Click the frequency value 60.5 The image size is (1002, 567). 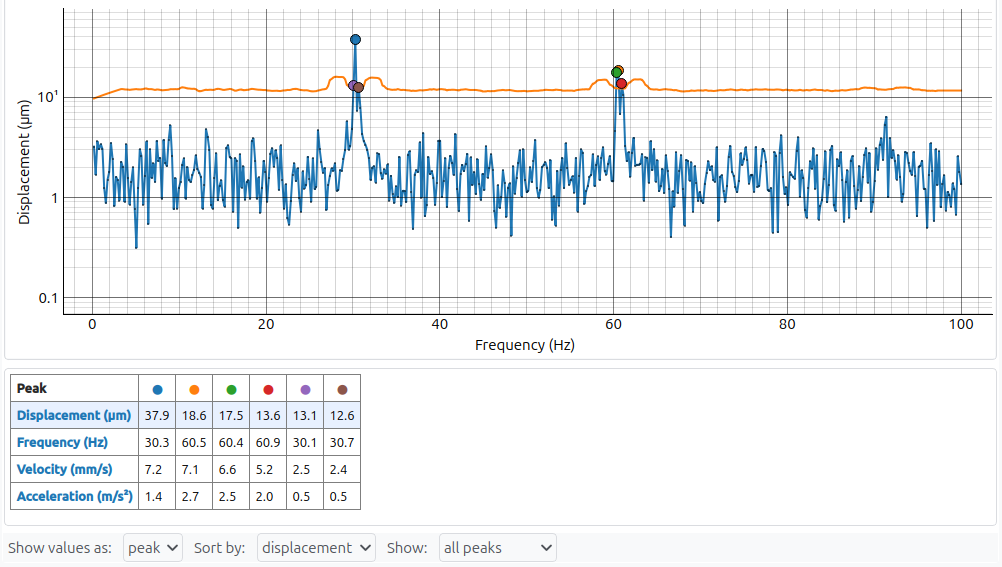[x=194, y=442]
